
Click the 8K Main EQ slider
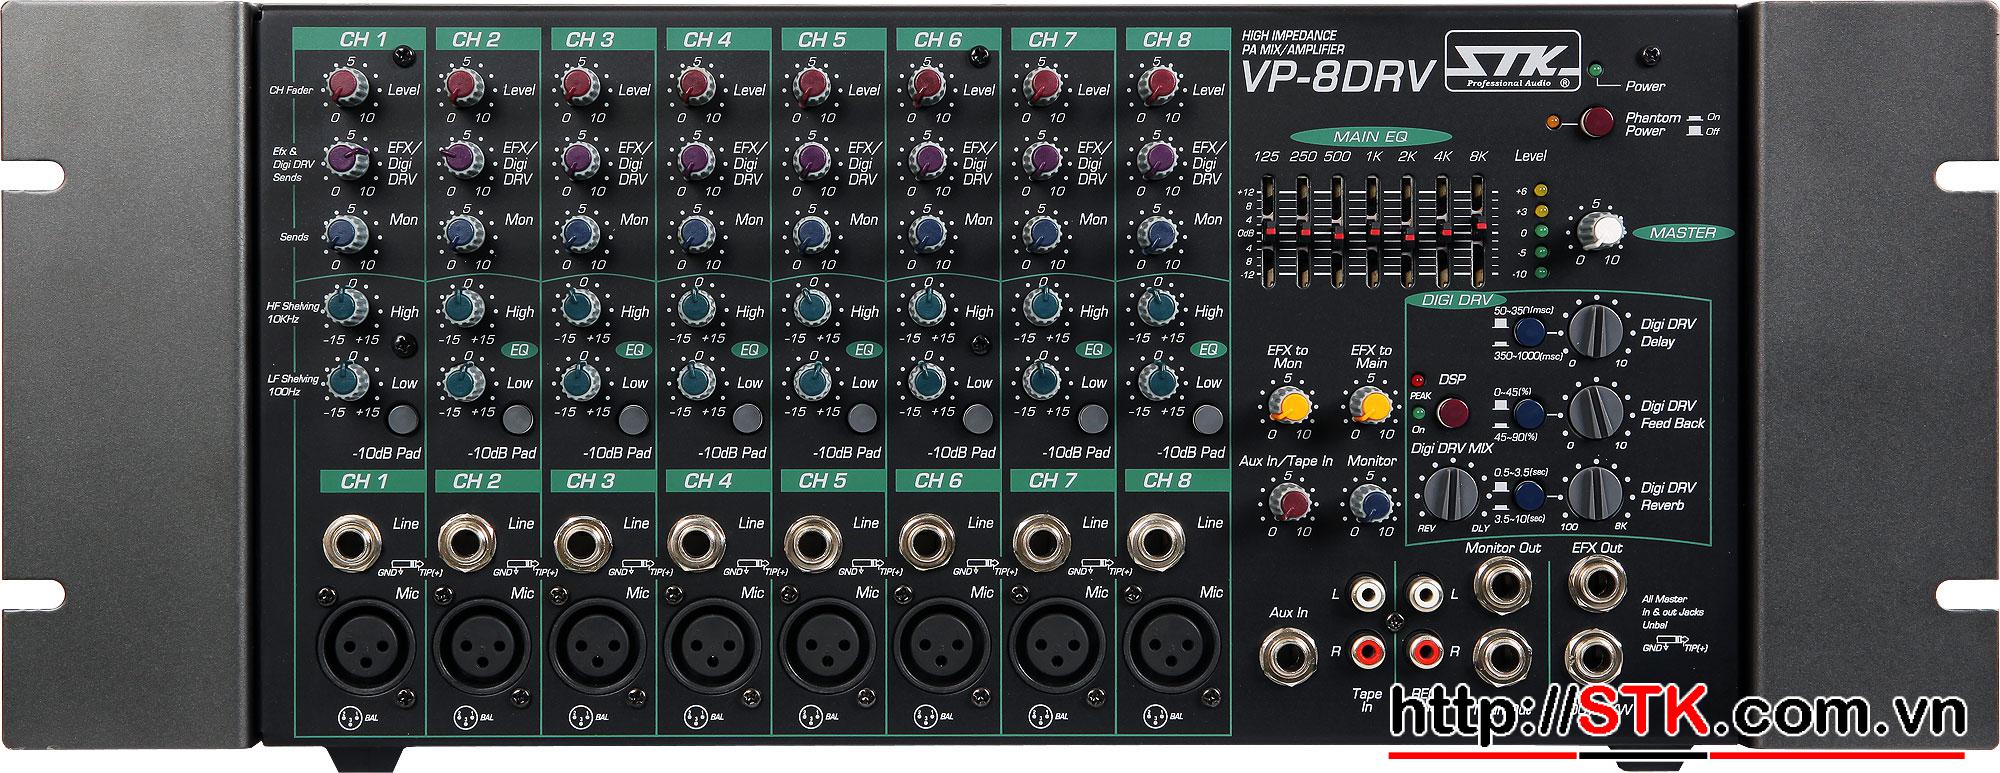pyautogui.click(x=1479, y=230)
